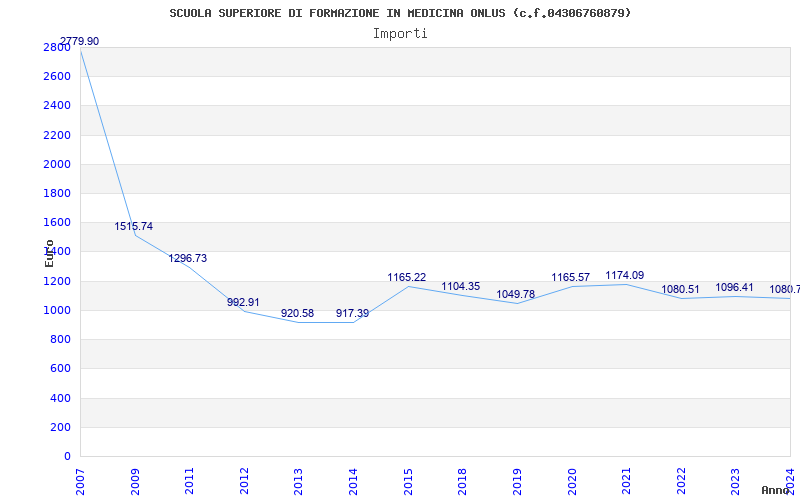The image size is (800, 500).
Task: Click the 200 y-axis tick label
Action: [60, 427]
